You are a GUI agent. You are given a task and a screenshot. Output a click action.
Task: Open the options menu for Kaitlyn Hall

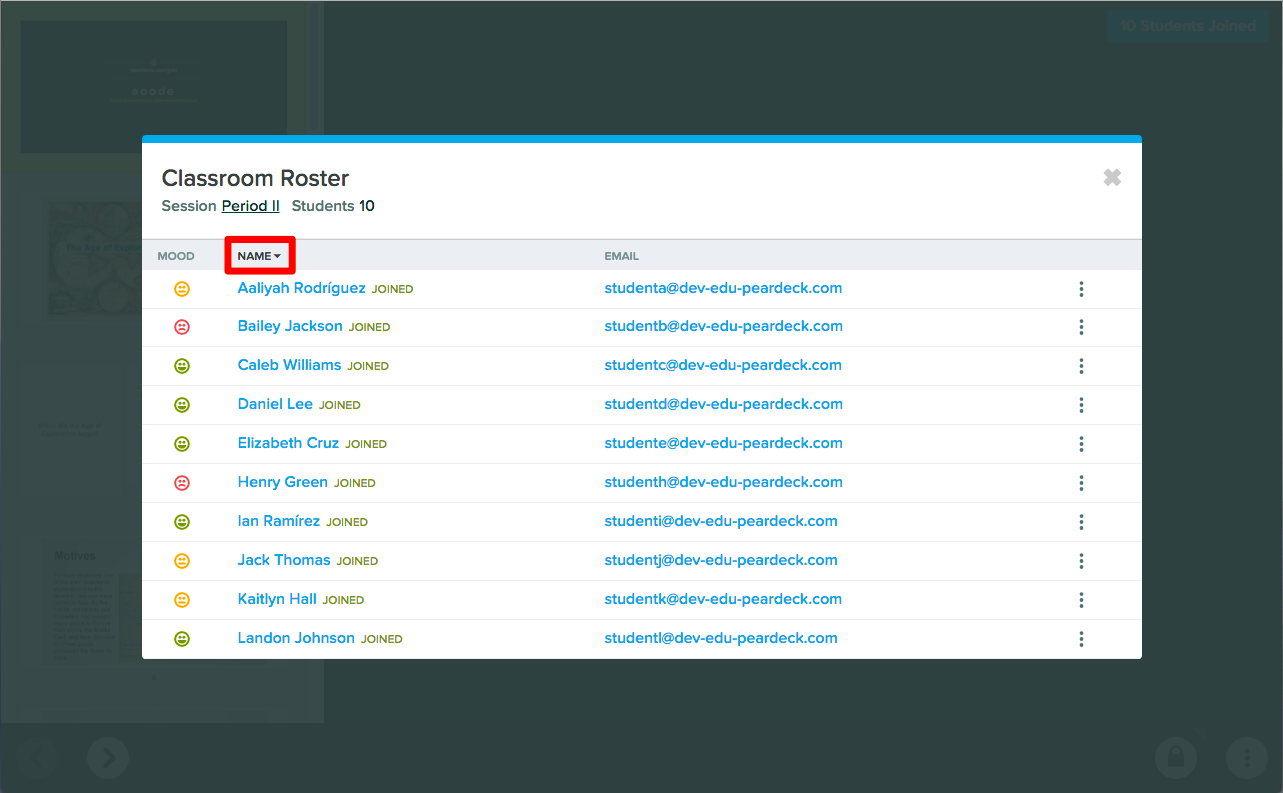click(x=1081, y=600)
